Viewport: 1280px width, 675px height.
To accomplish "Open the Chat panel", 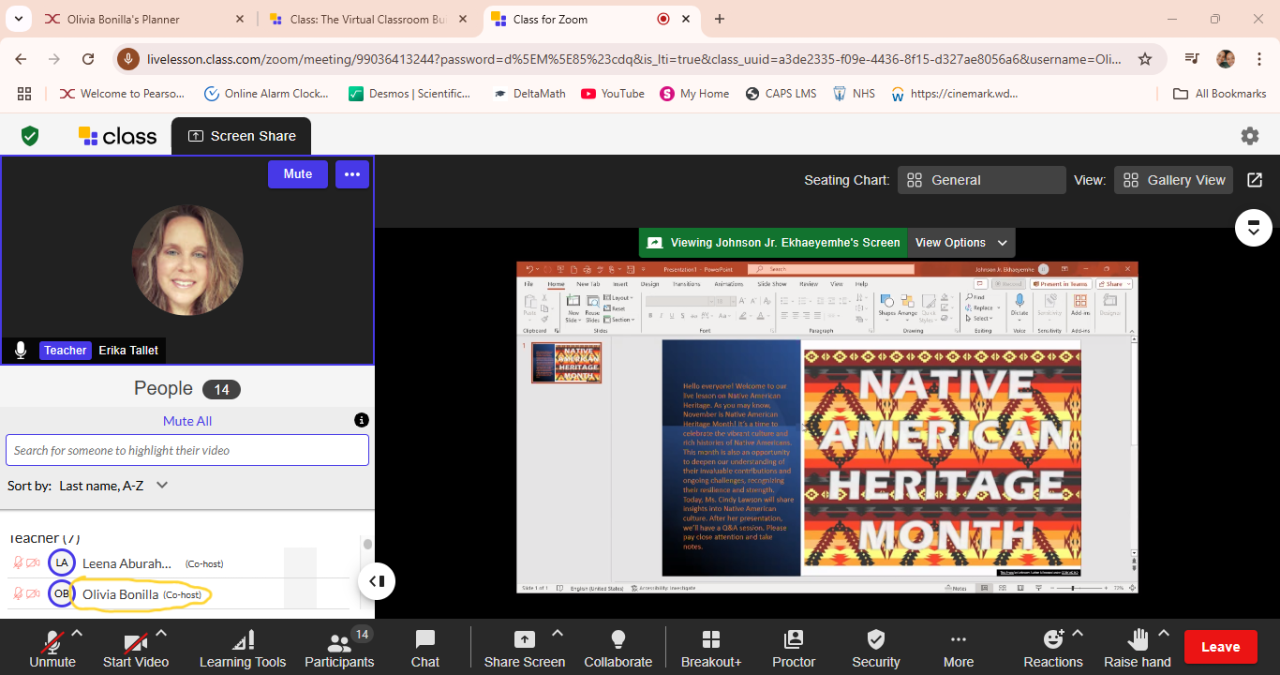I will pos(425,649).
